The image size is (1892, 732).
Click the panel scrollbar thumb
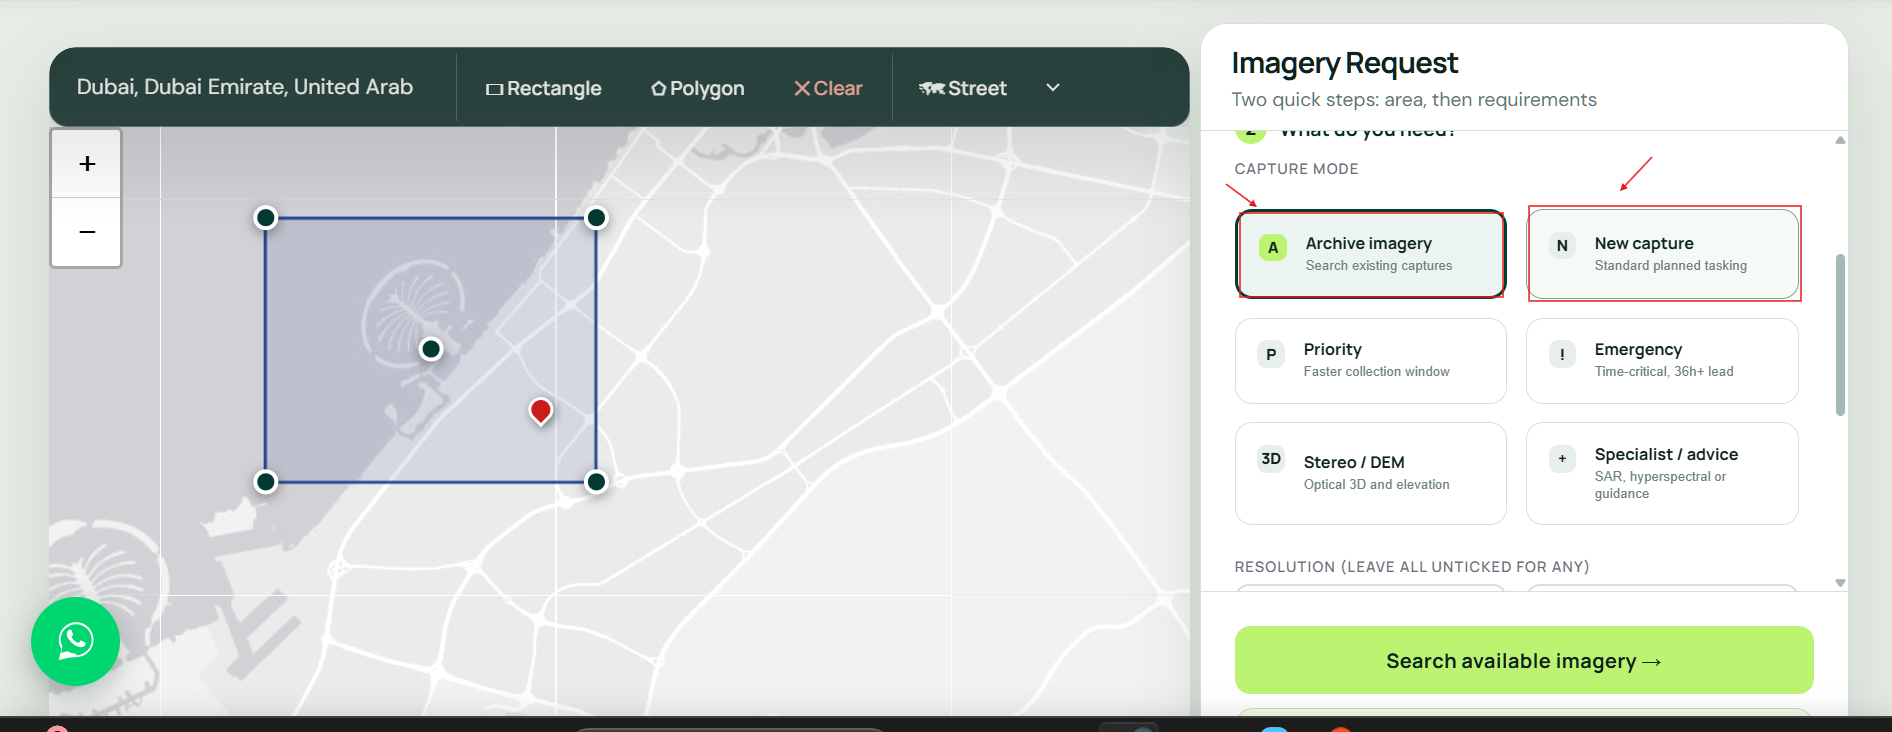1840,335
